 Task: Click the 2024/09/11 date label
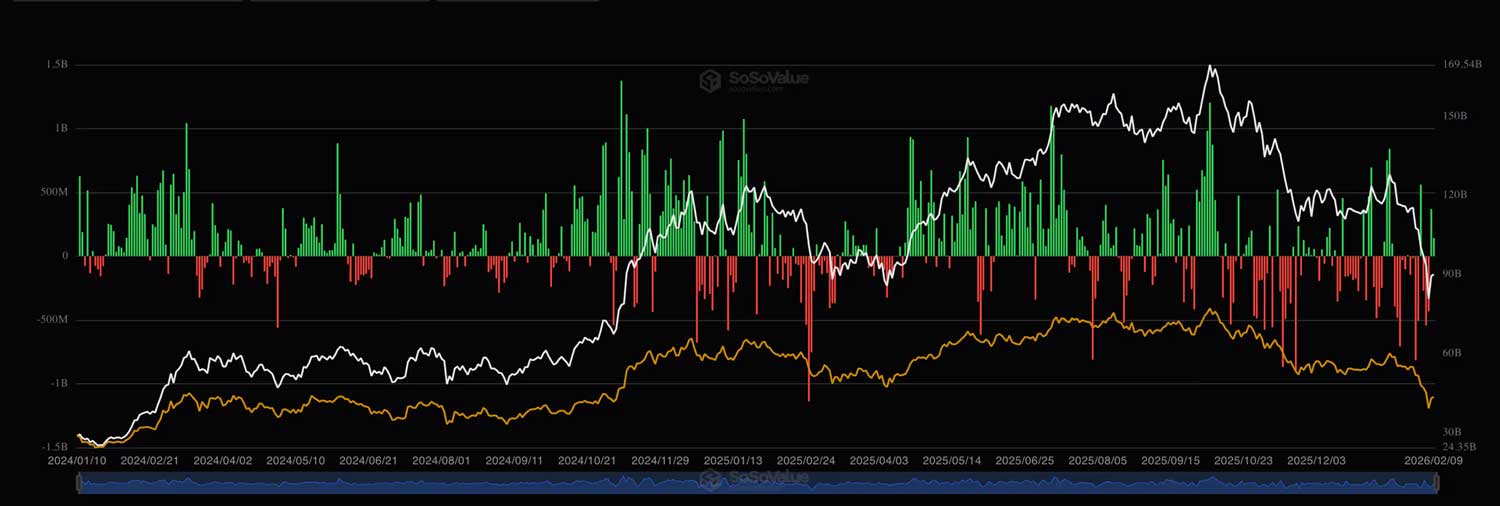coord(514,461)
